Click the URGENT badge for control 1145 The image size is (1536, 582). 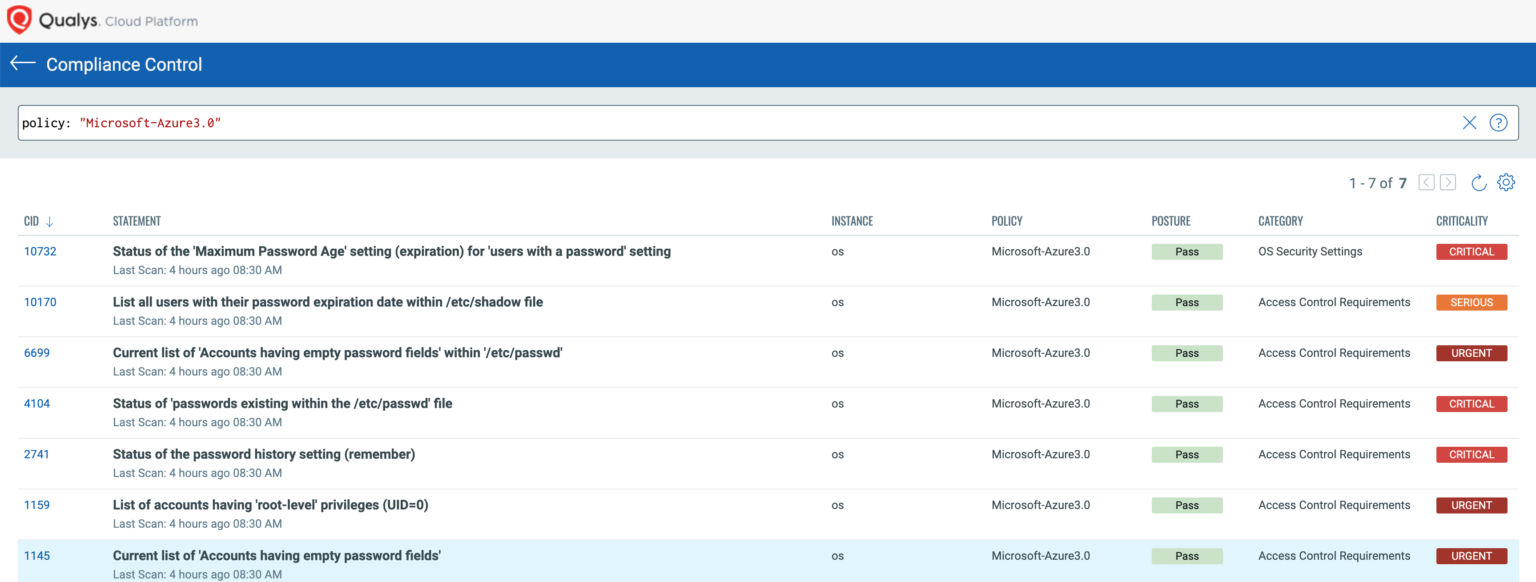click(x=1471, y=555)
